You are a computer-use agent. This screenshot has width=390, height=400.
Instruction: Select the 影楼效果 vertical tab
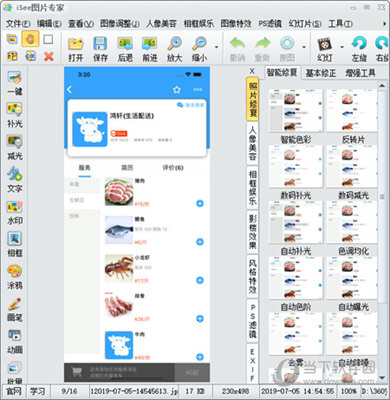(x=253, y=232)
